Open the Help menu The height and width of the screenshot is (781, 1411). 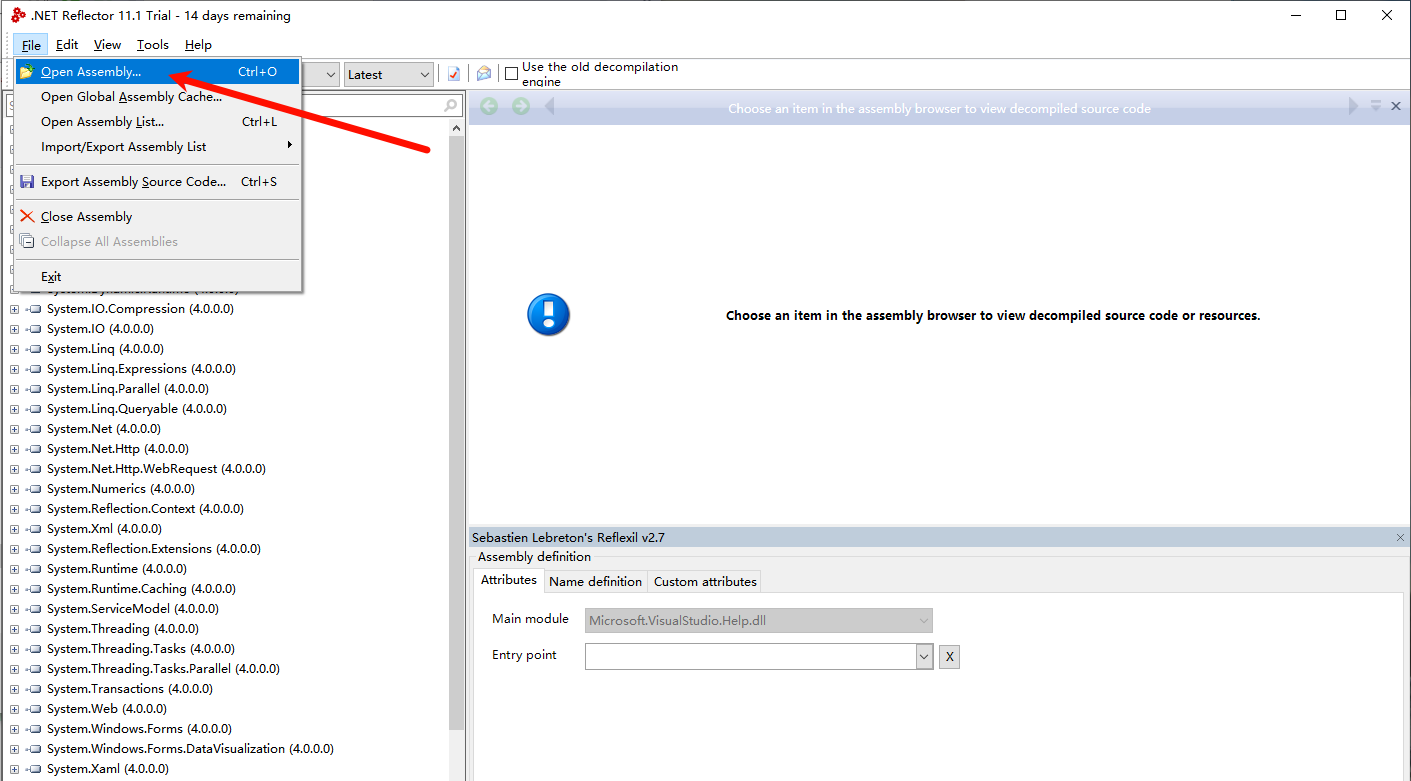point(198,45)
